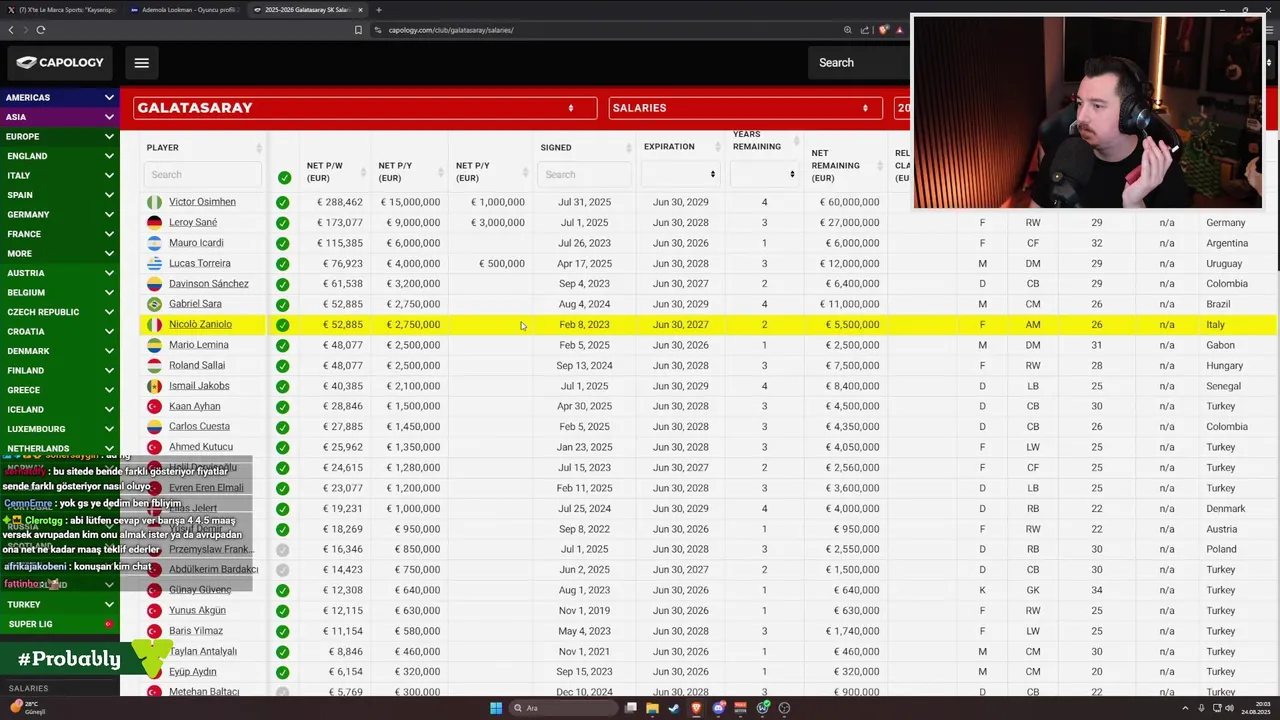Collapse the EUROPE section in the sidebar
This screenshot has width=1280, height=720.
[x=59, y=137]
